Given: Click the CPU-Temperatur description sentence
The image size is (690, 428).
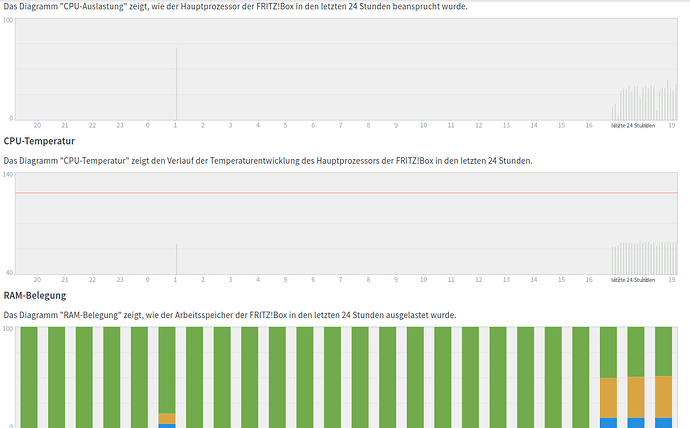Looking at the screenshot, I should pyautogui.click(x=268, y=161).
